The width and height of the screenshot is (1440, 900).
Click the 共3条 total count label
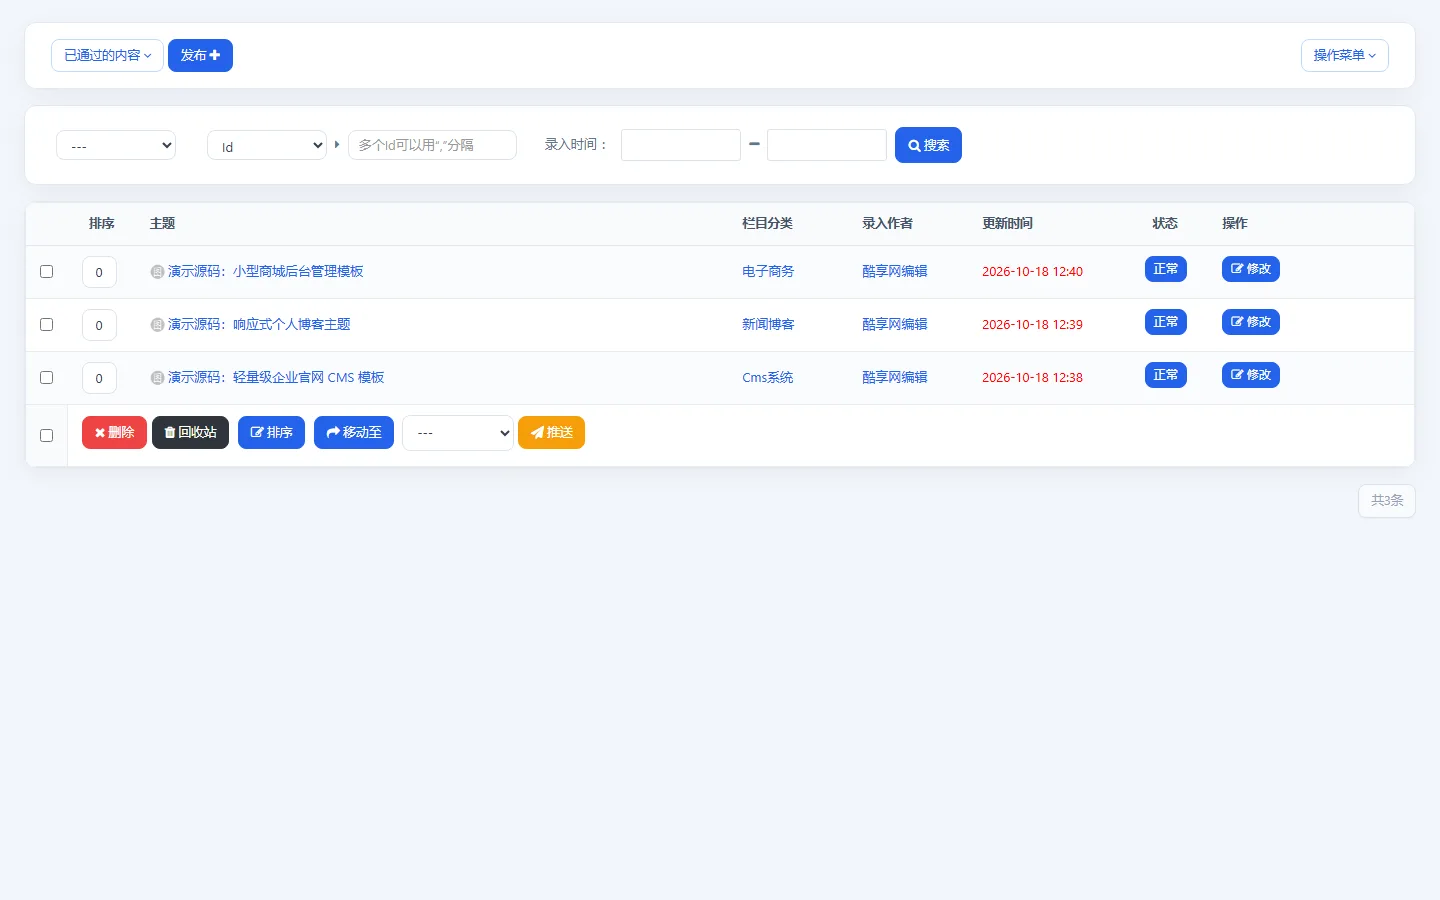coord(1387,501)
